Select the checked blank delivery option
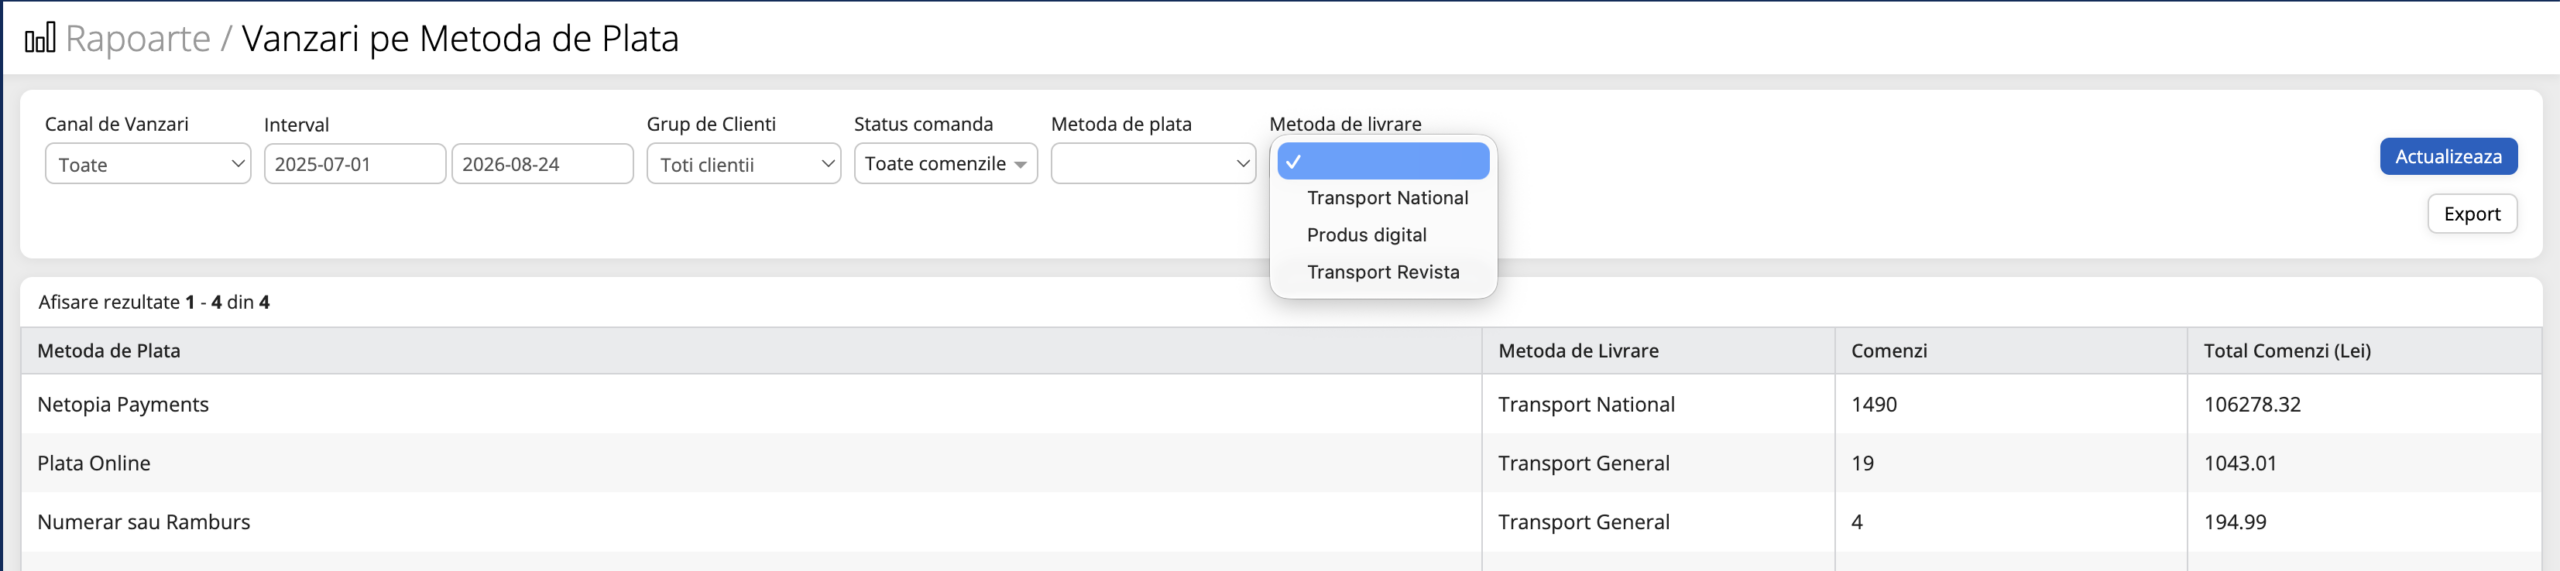The width and height of the screenshot is (2560, 571). tap(1383, 161)
